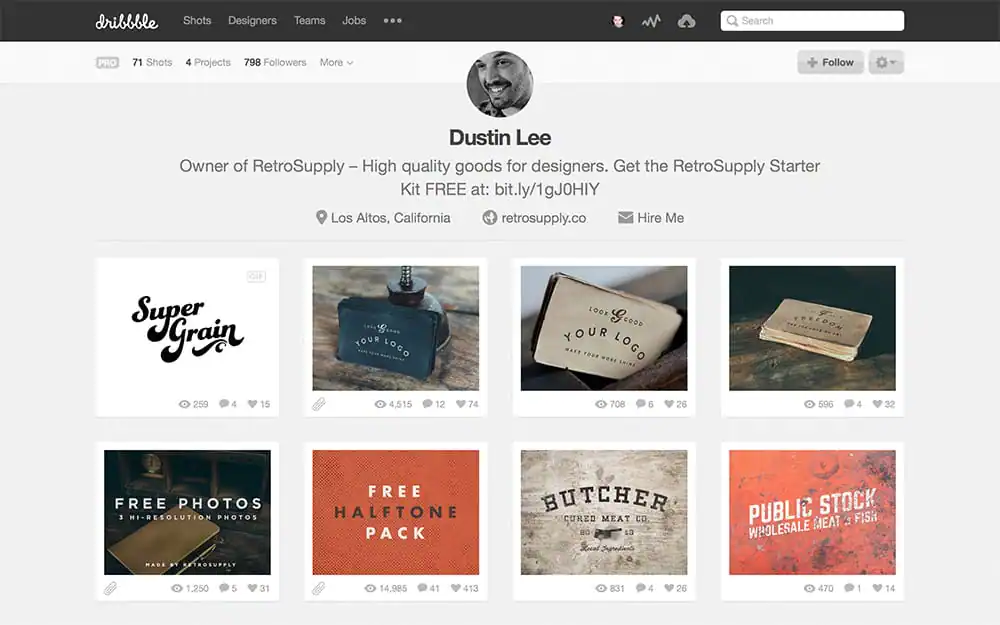The image size is (1000, 625).
Task: Open the Designers menu item
Action: (x=253, y=20)
